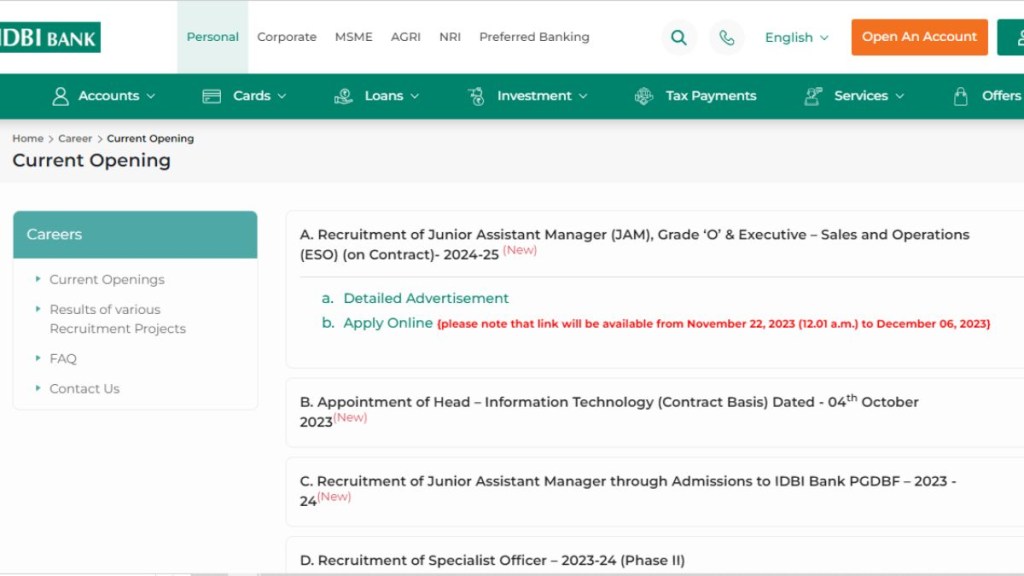Switch to the Corporate tab

pyautogui.click(x=287, y=37)
